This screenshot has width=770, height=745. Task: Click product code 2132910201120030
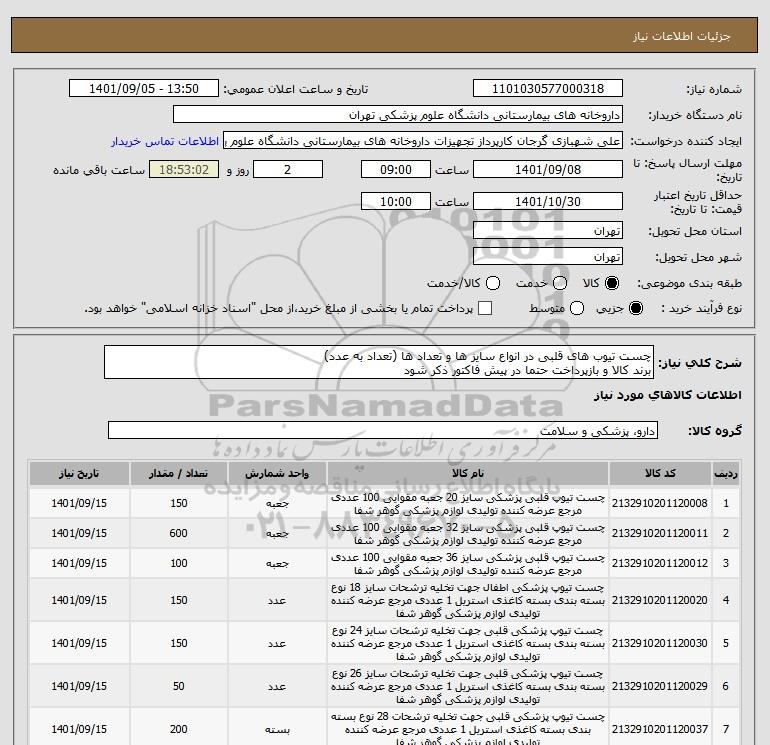pos(660,643)
